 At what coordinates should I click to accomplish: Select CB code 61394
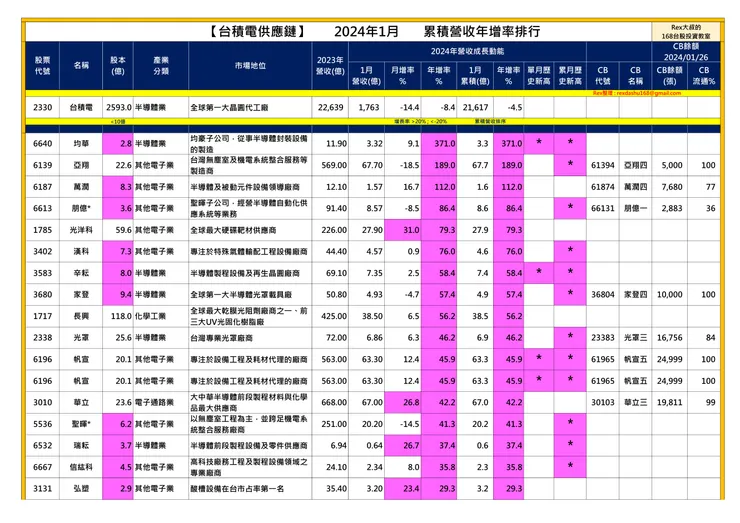pos(603,165)
